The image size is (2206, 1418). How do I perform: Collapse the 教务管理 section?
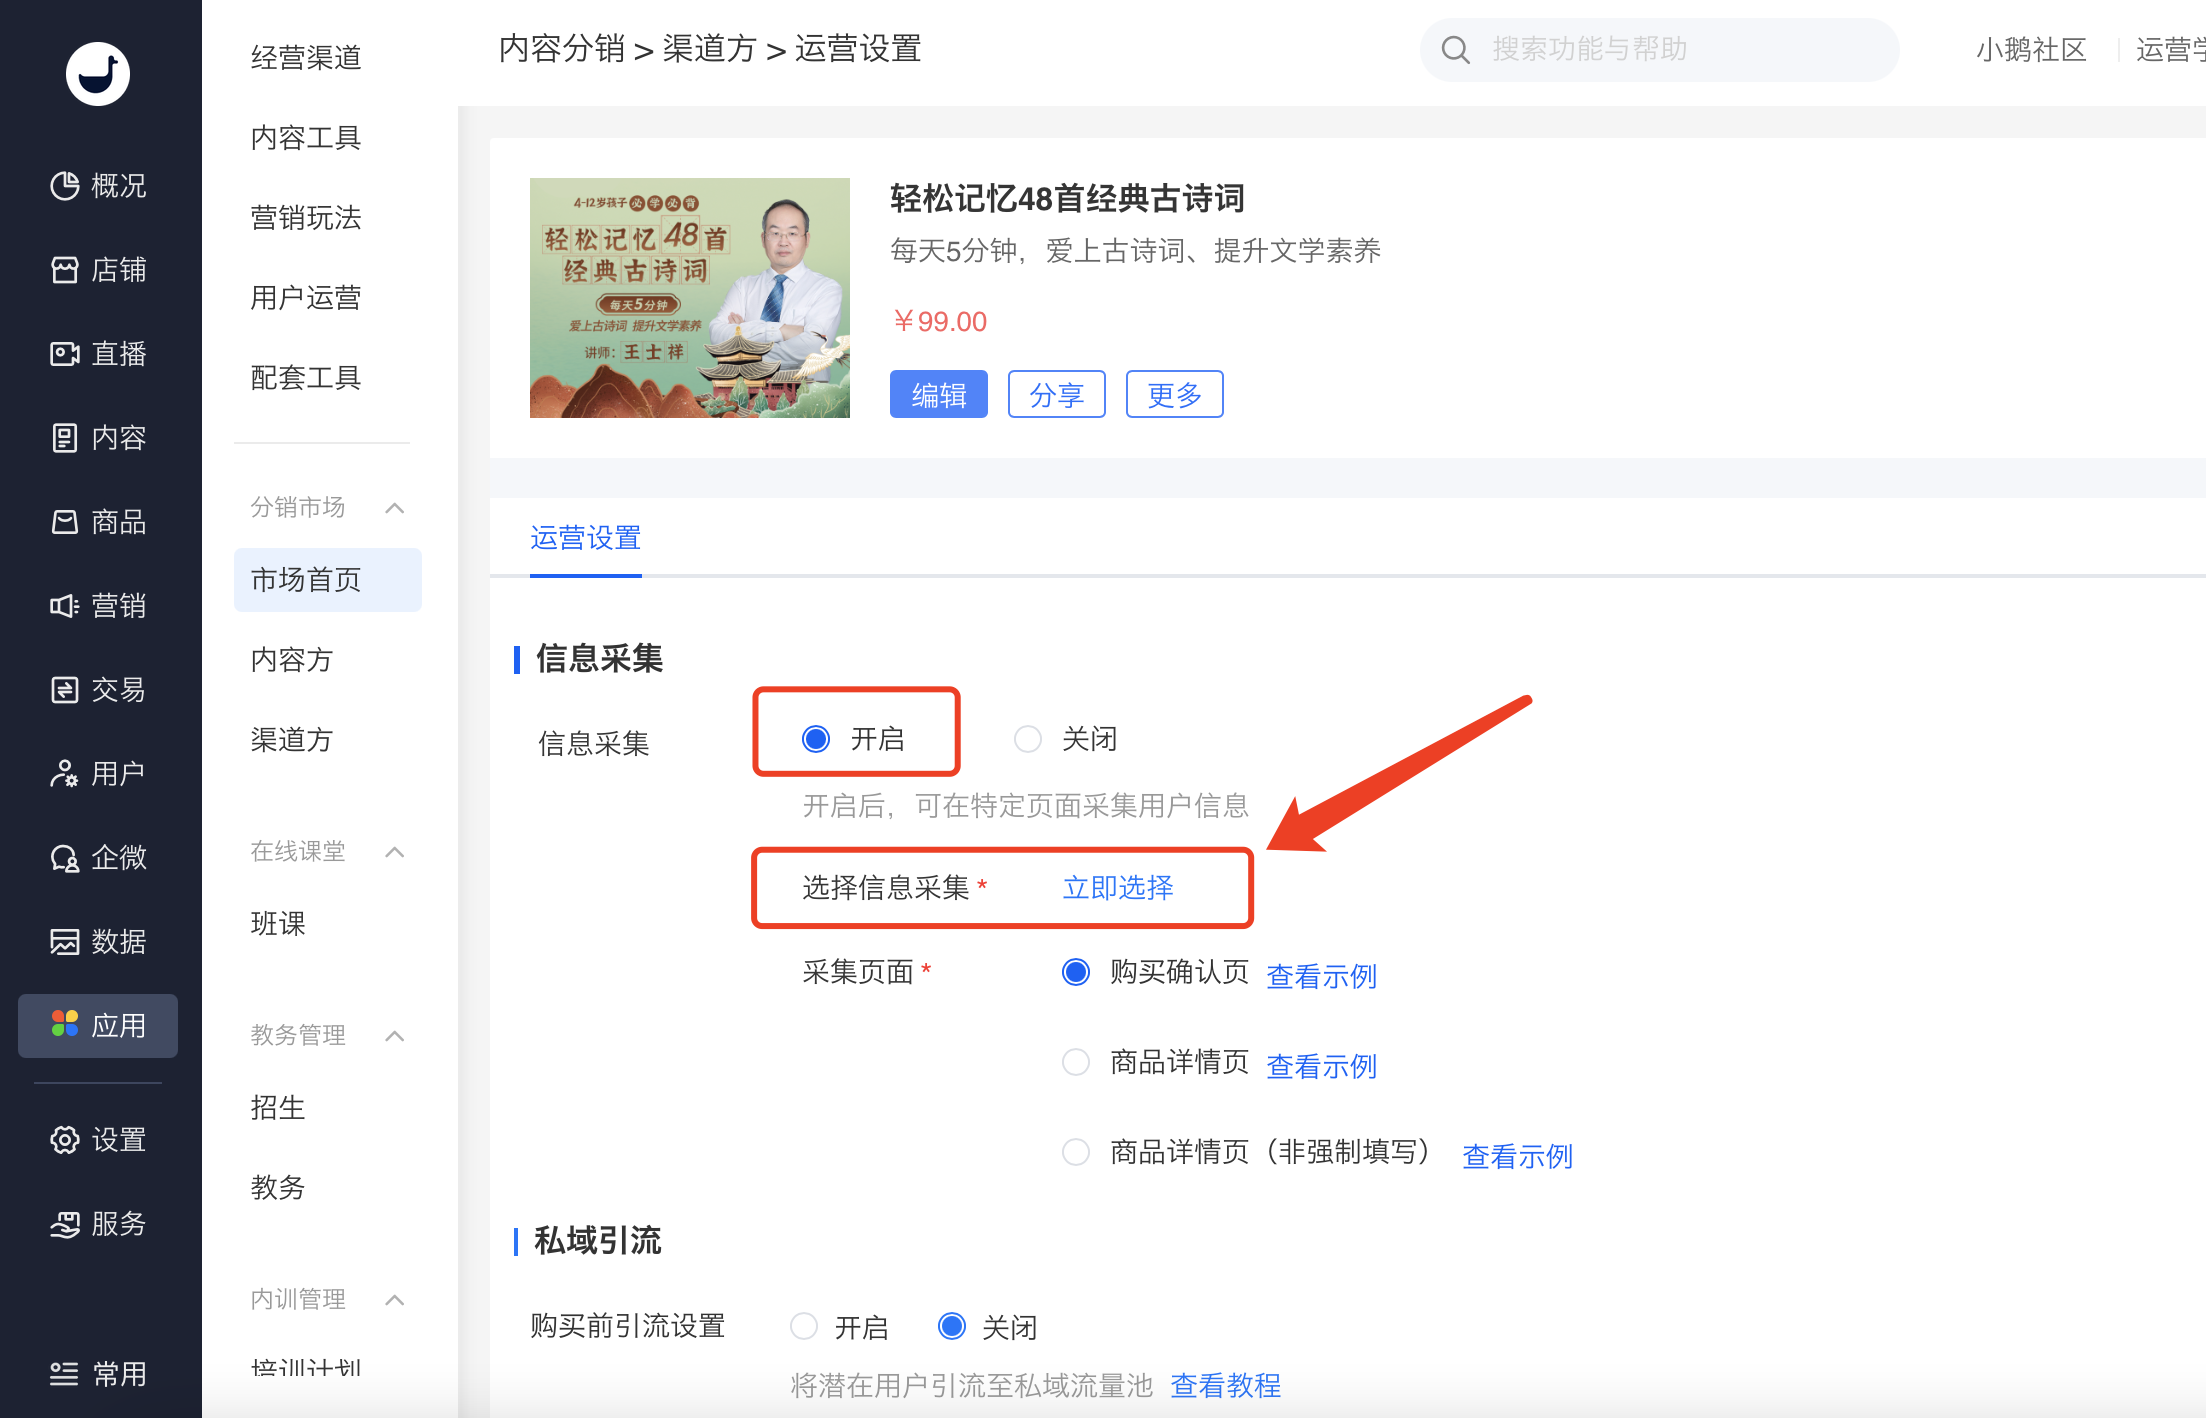395,1036
